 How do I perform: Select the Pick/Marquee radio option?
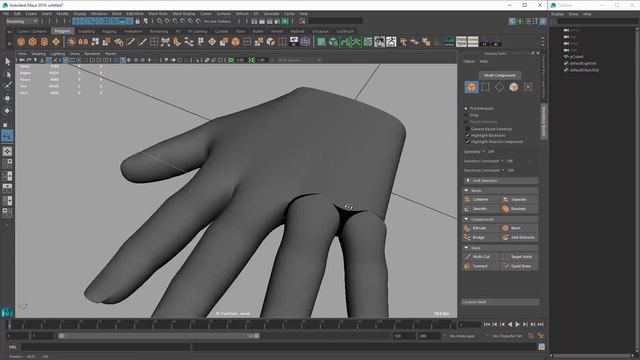point(466,108)
